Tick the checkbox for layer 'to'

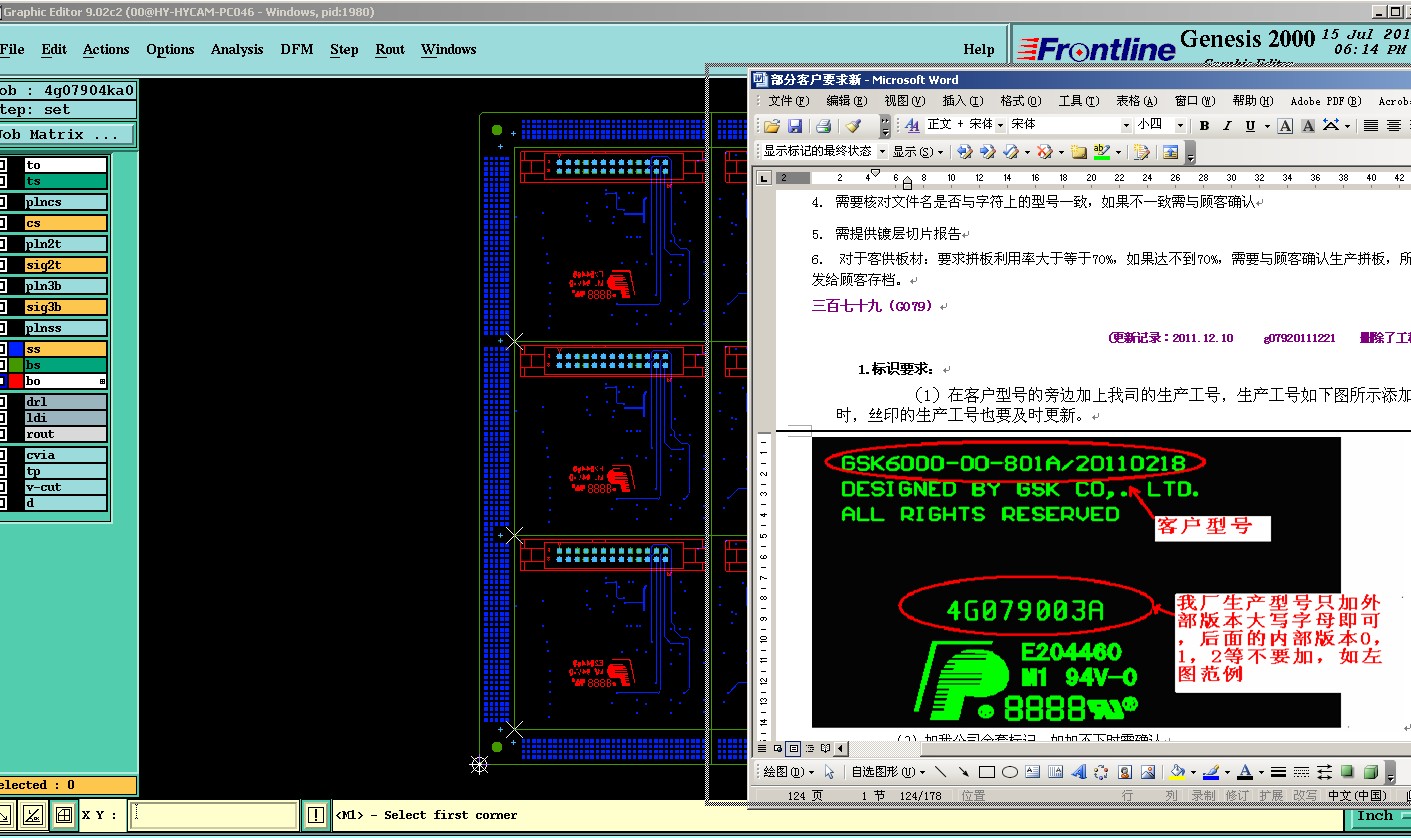[x=3, y=165]
